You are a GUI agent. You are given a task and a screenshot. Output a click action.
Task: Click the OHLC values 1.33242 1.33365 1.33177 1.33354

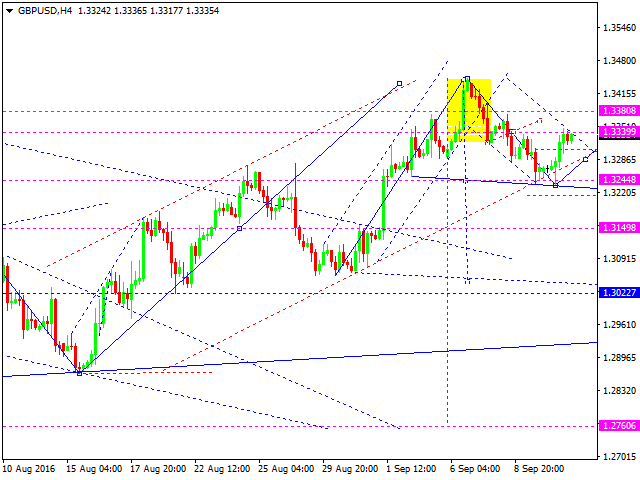tap(149, 11)
